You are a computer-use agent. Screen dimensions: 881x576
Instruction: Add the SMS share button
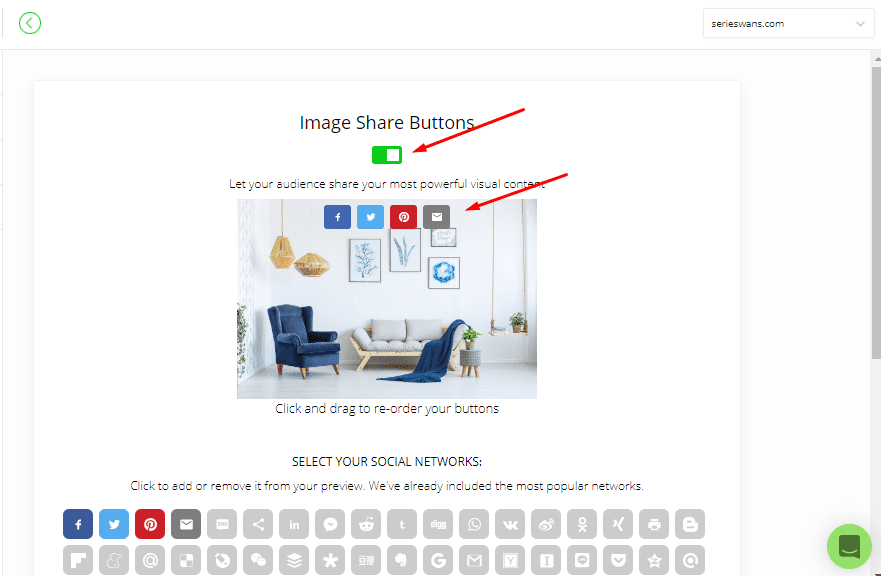pyautogui.click(x=222, y=524)
